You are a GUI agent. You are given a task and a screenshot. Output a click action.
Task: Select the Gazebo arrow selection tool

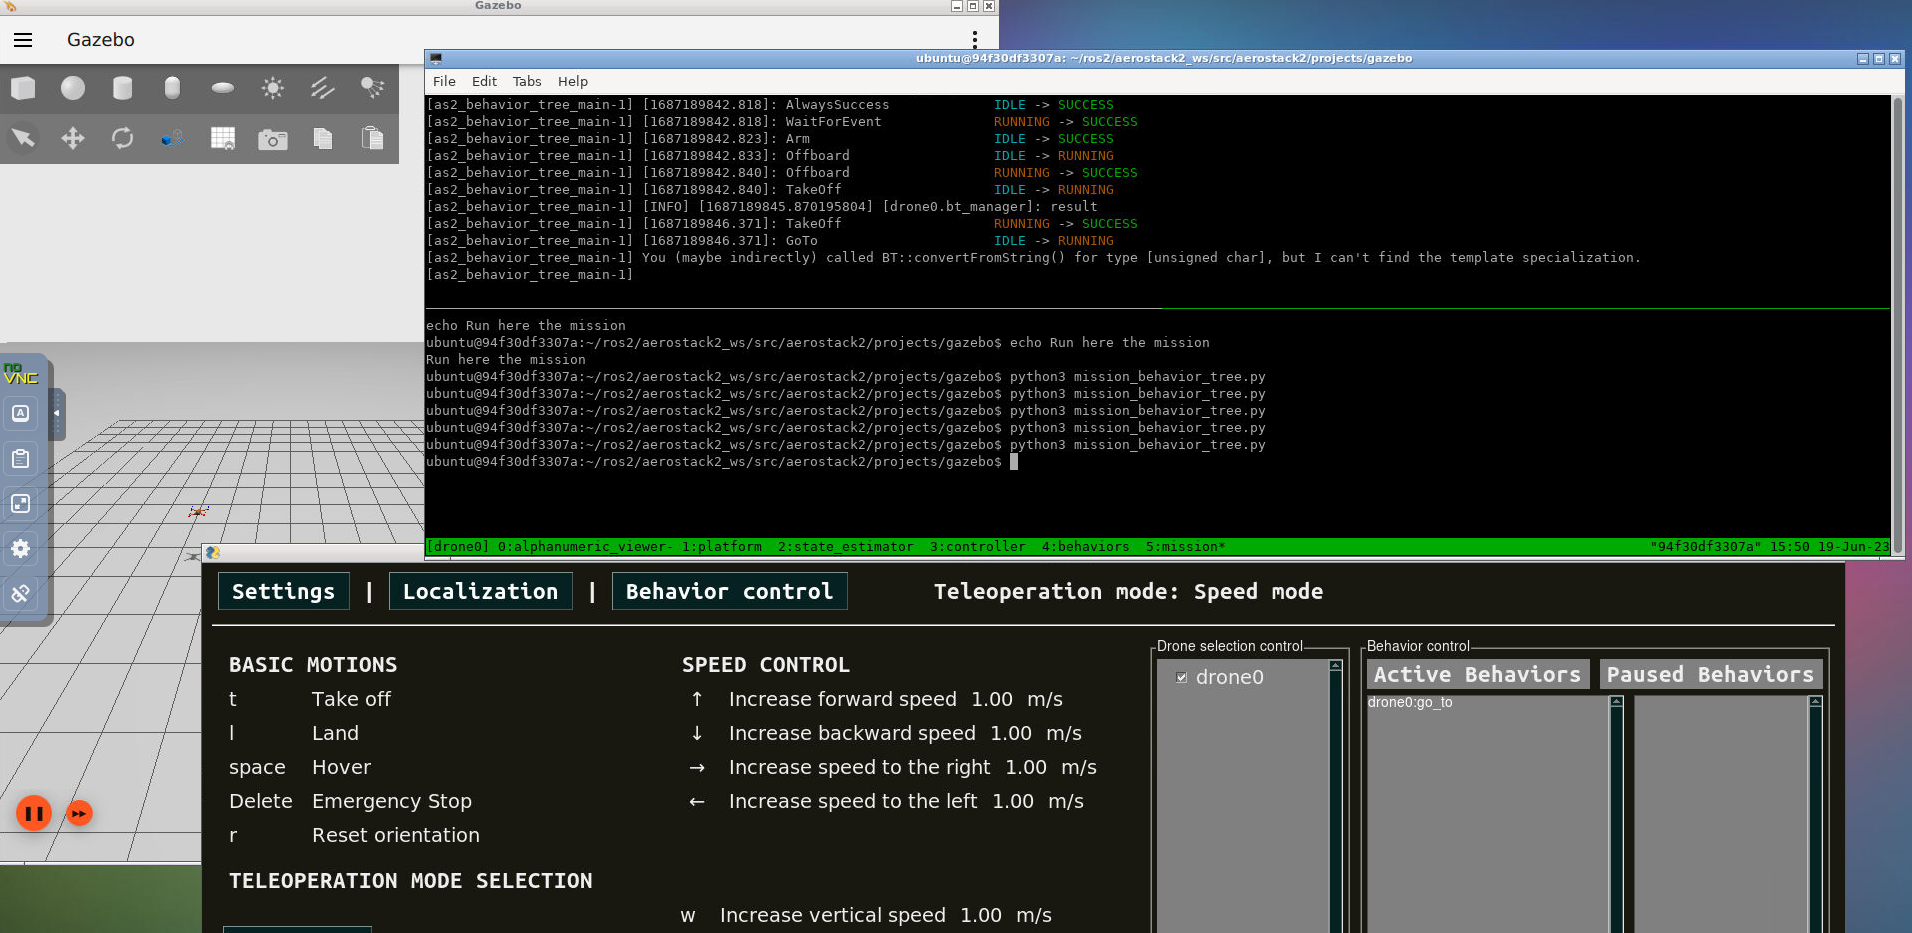pos(23,138)
